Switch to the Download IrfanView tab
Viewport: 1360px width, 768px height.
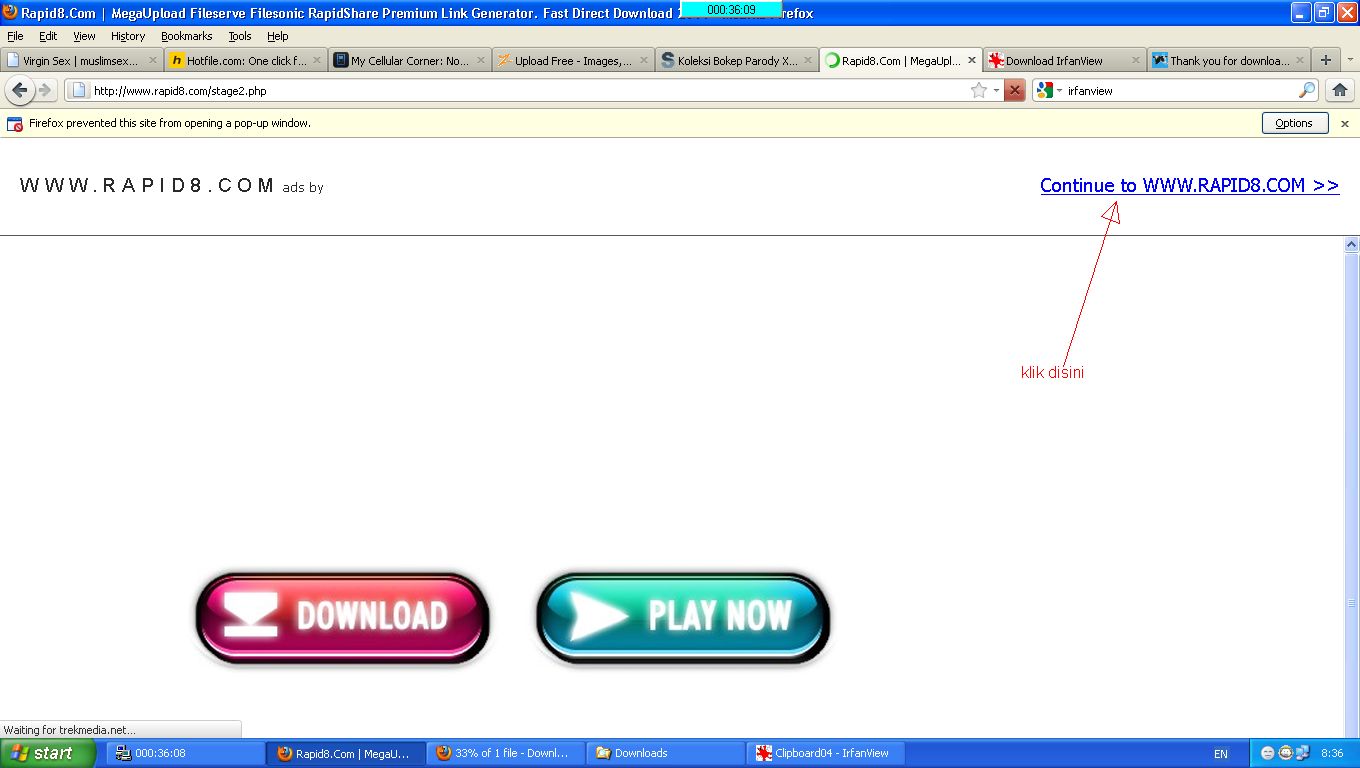tap(1064, 60)
